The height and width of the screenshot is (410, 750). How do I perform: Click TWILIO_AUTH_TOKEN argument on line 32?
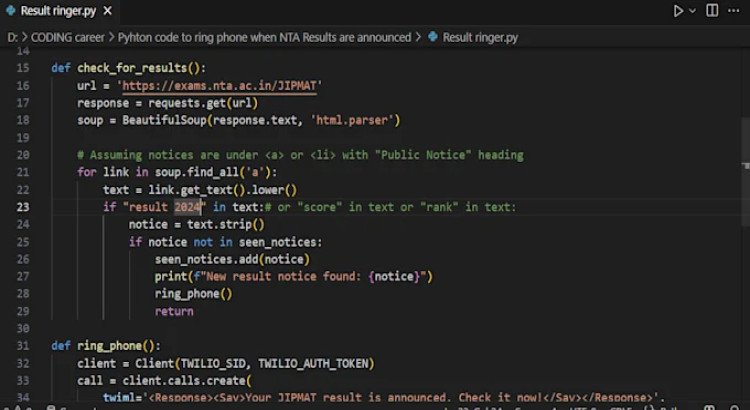coord(313,364)
